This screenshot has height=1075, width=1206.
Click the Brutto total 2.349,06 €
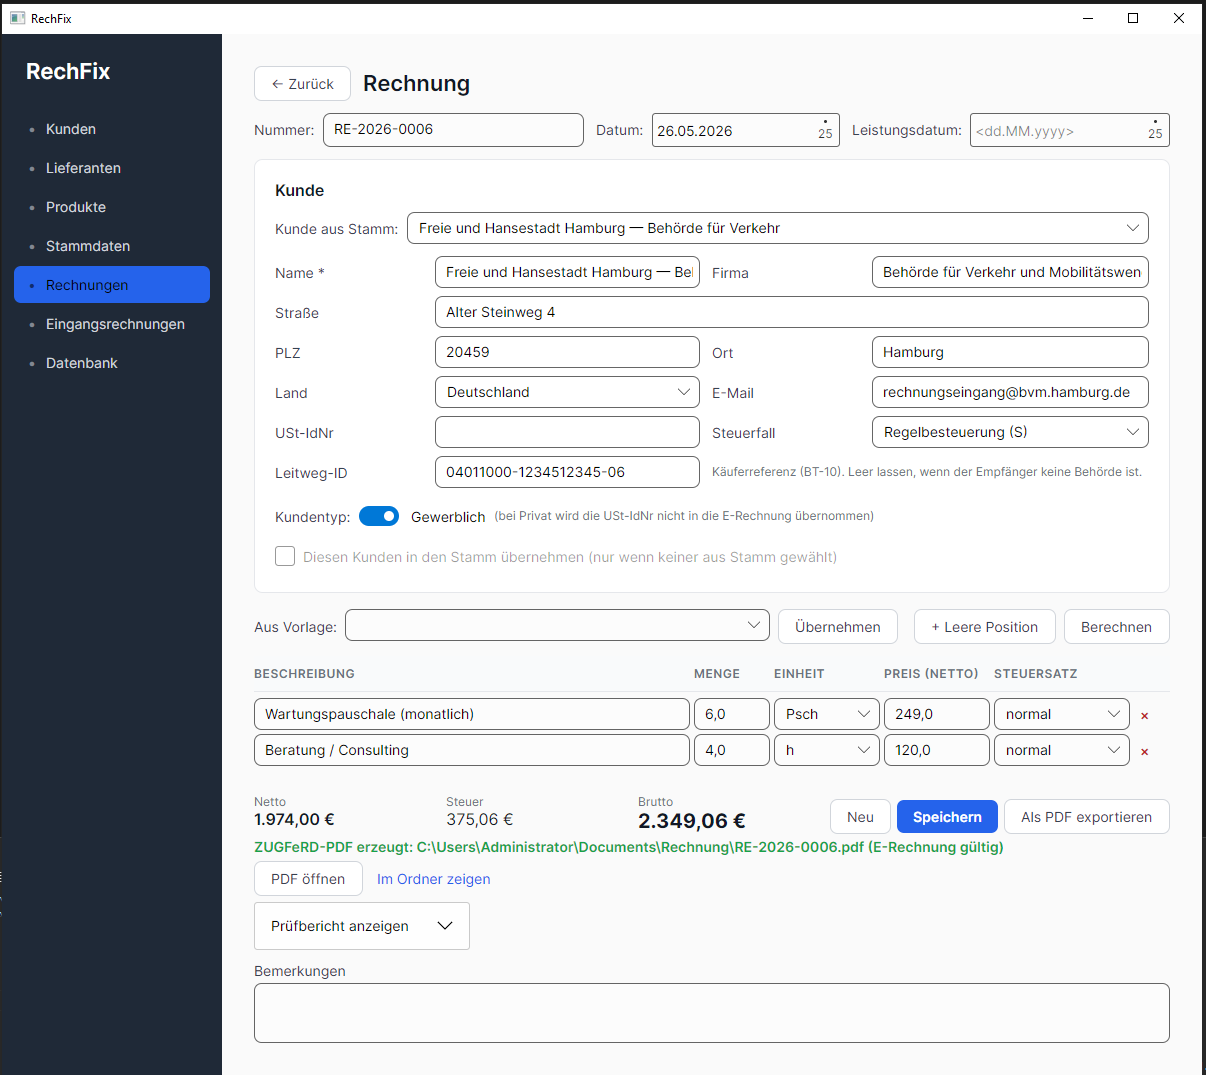click(692, 821)
